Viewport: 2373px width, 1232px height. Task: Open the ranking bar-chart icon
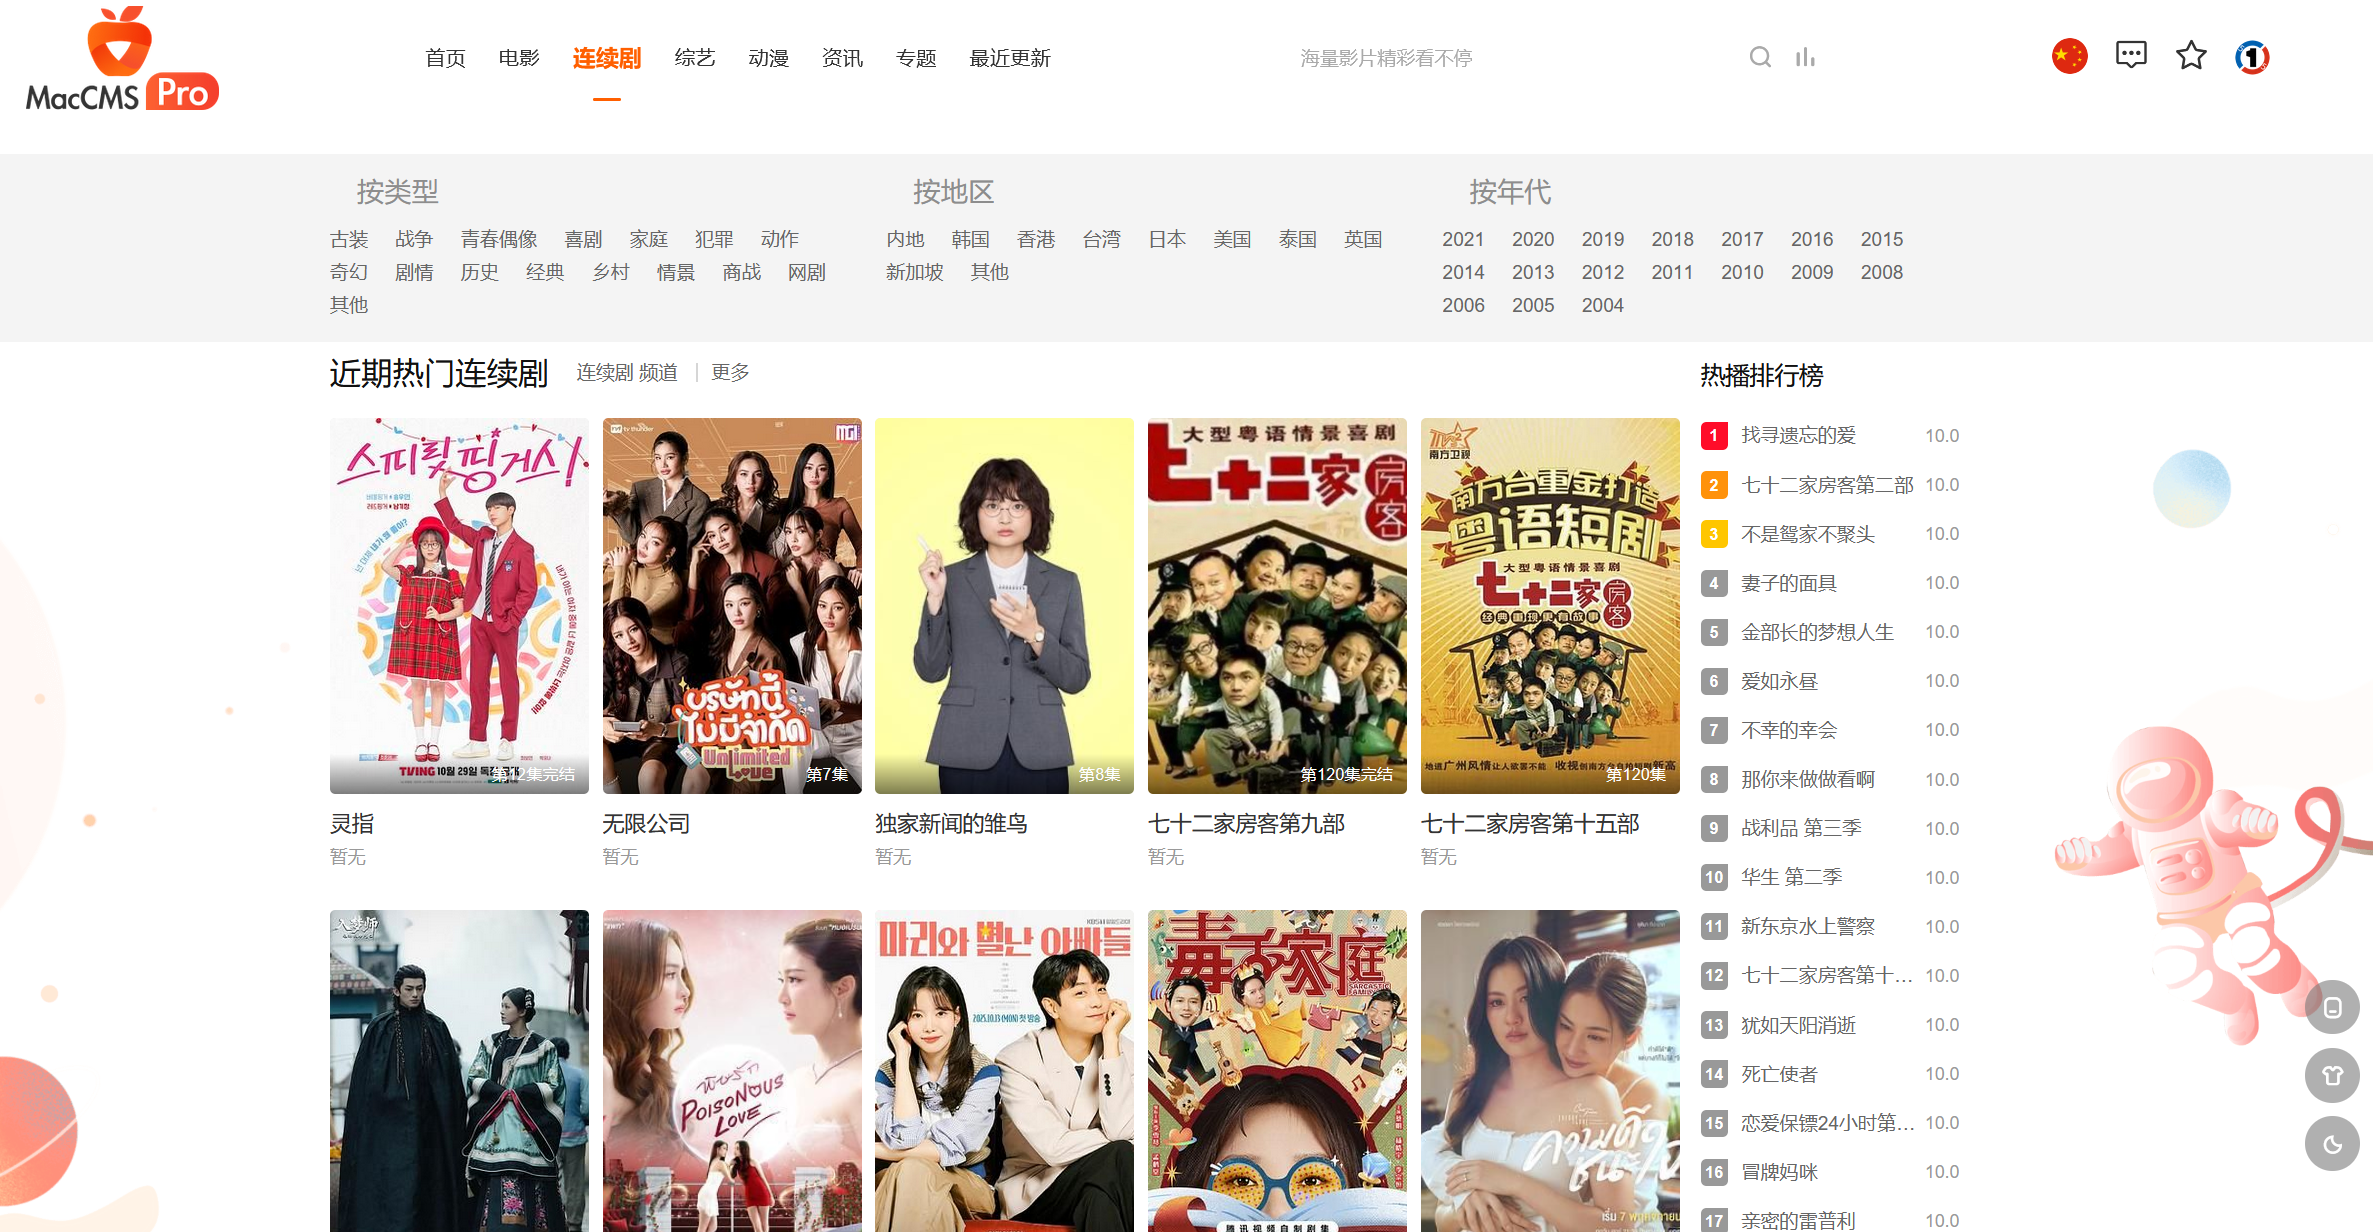tap(1805, 57)
